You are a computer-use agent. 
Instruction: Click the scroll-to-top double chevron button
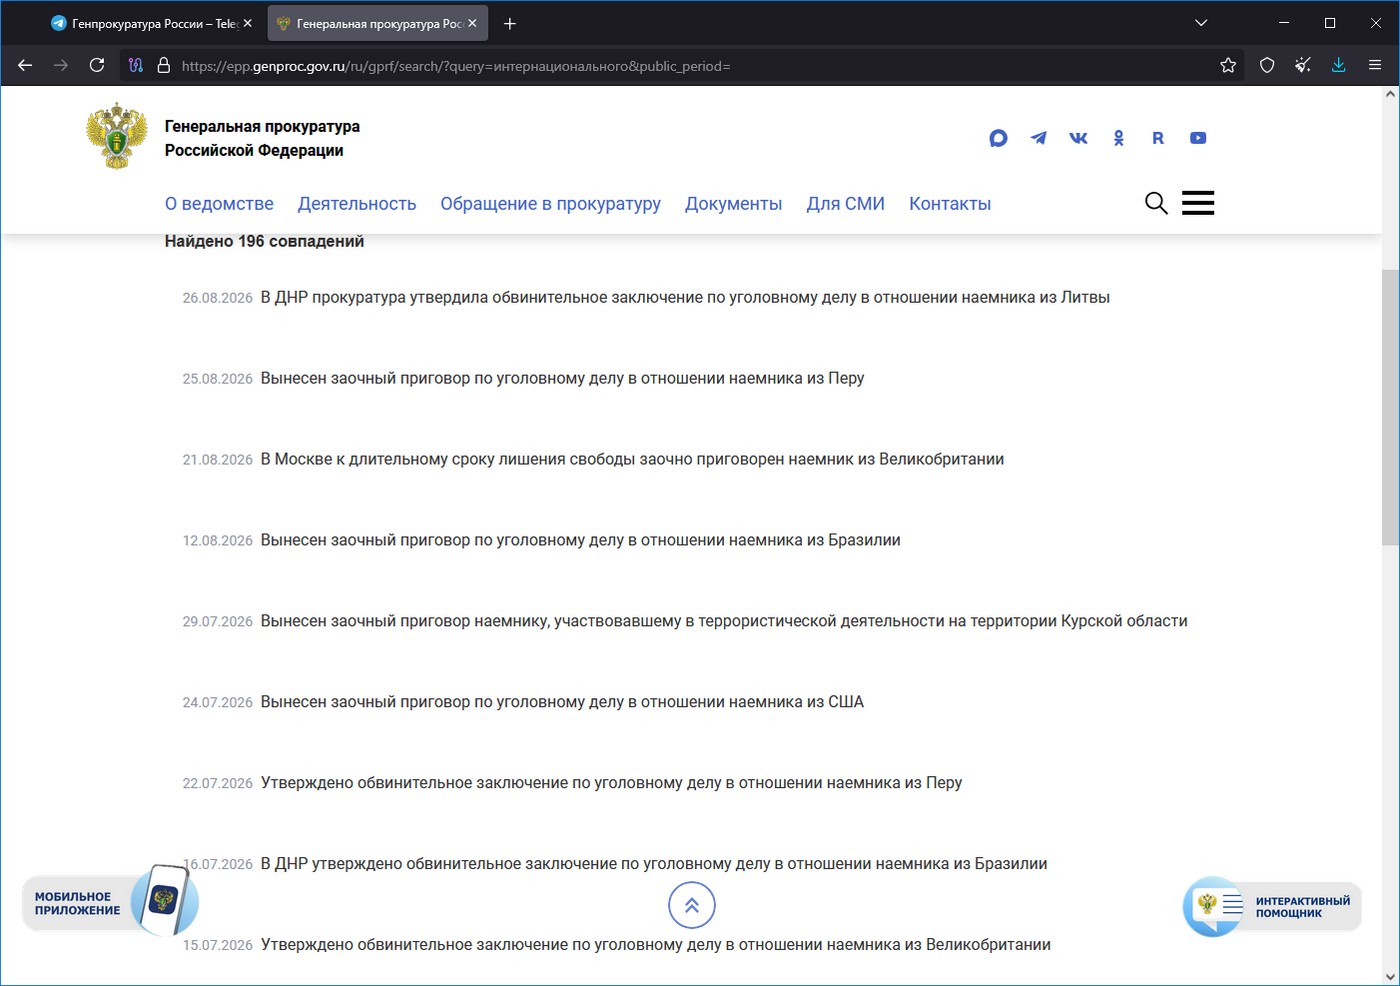click(x=692, y=906)
